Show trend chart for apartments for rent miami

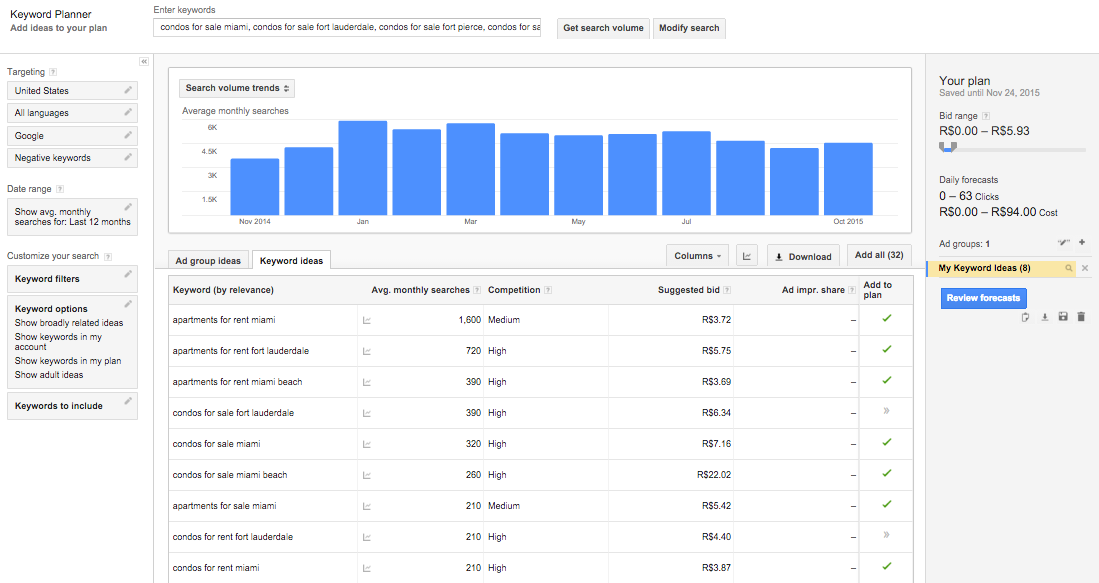367,320
